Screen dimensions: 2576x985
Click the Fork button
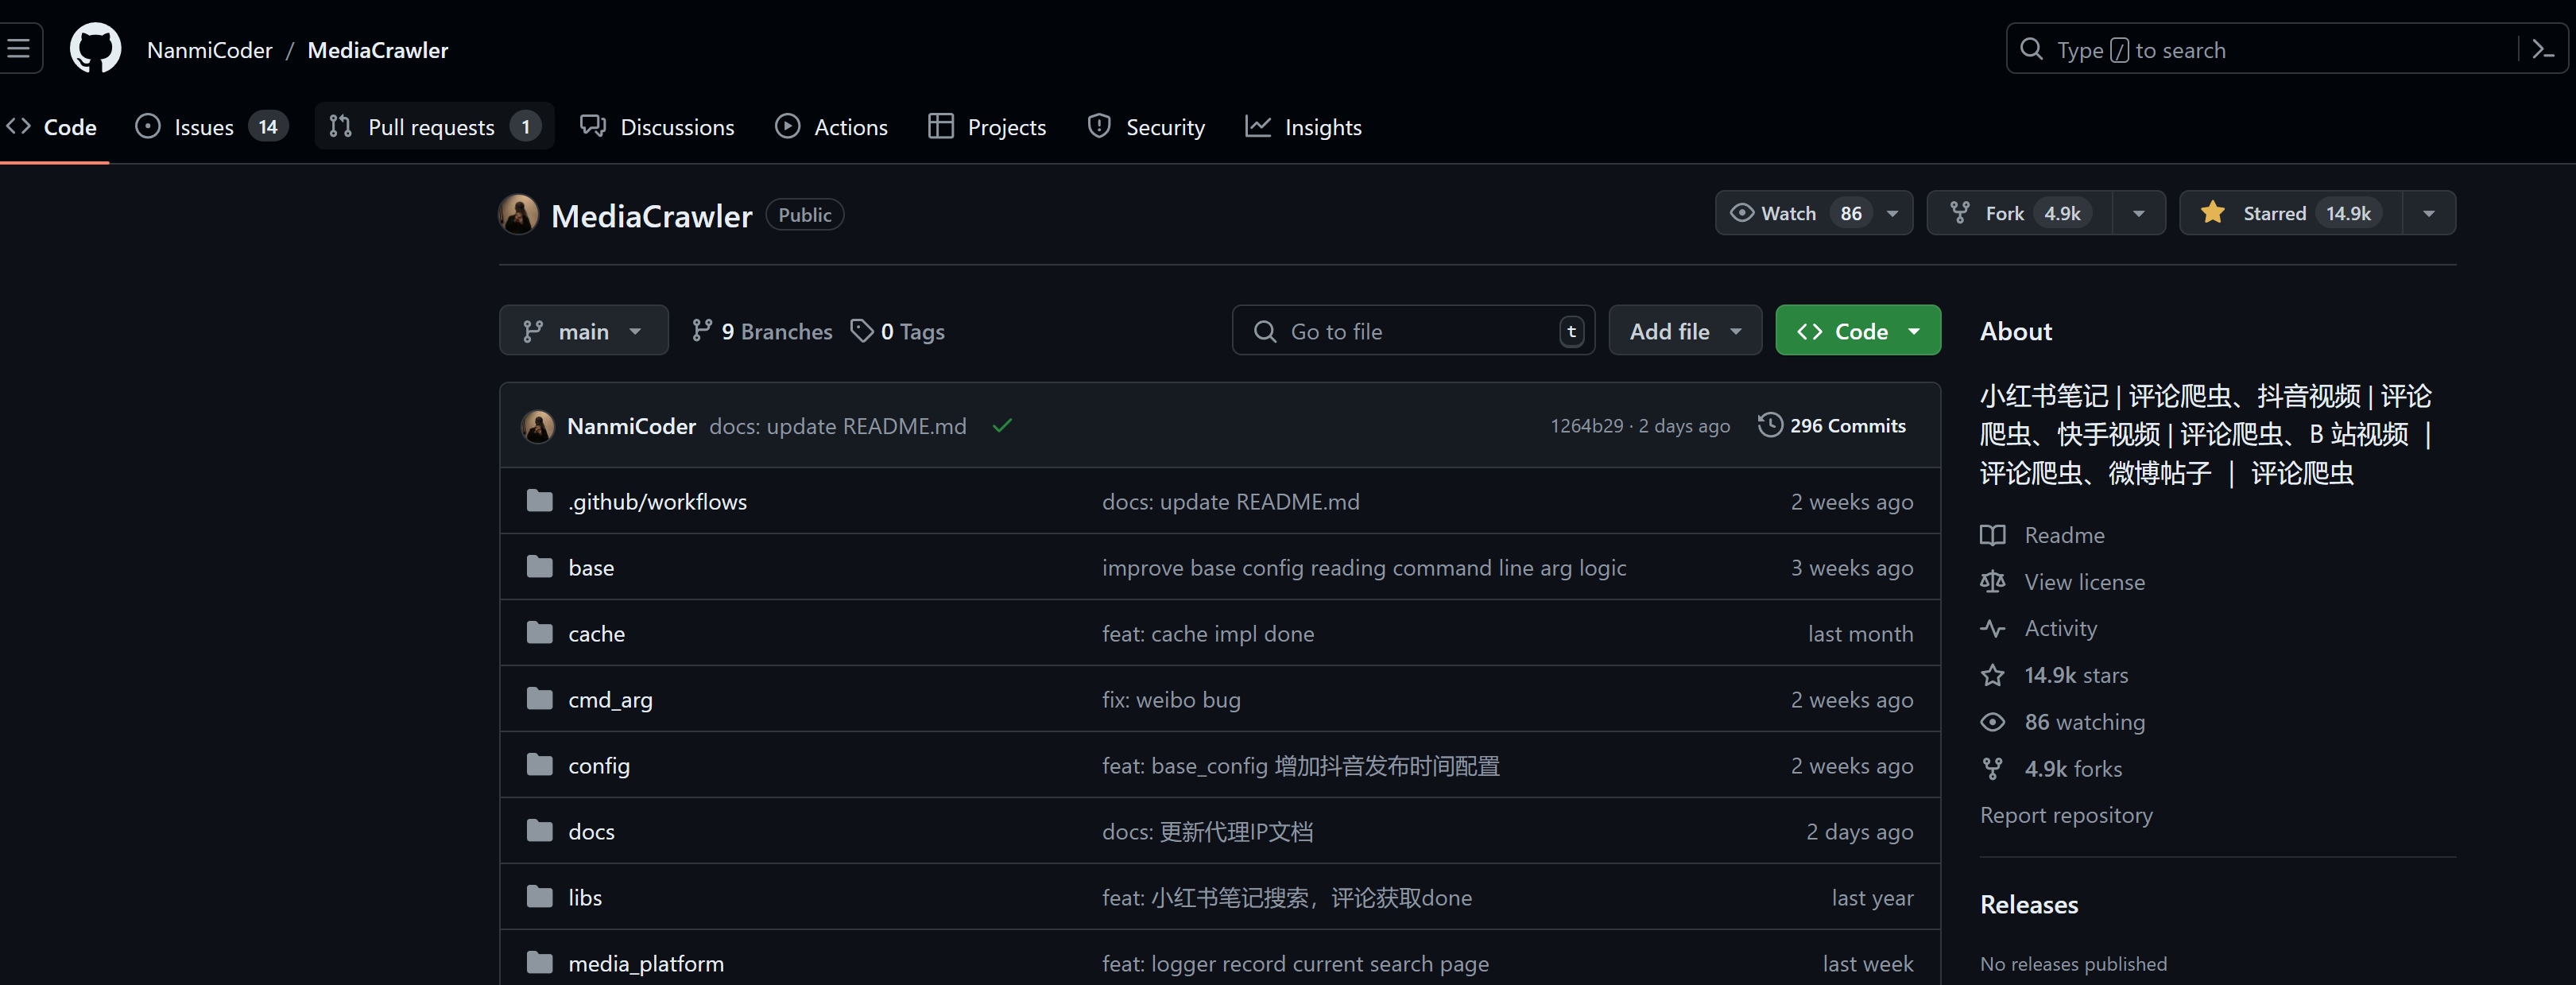(2019, 213)
